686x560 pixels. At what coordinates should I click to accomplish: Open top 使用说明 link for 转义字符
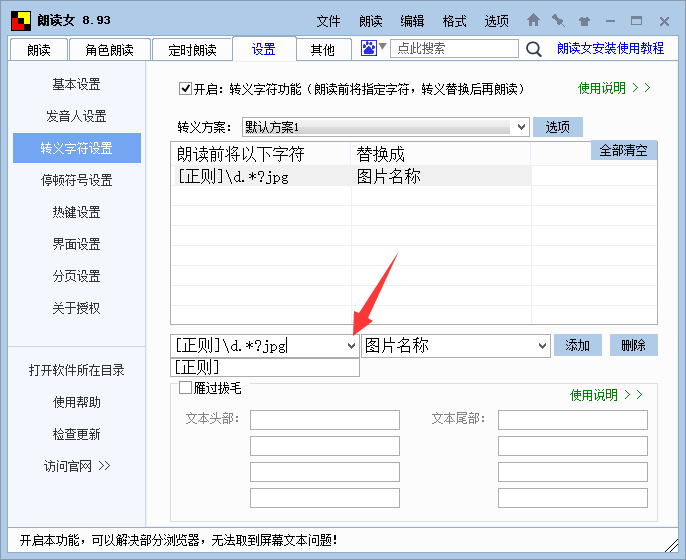point(614,88)
